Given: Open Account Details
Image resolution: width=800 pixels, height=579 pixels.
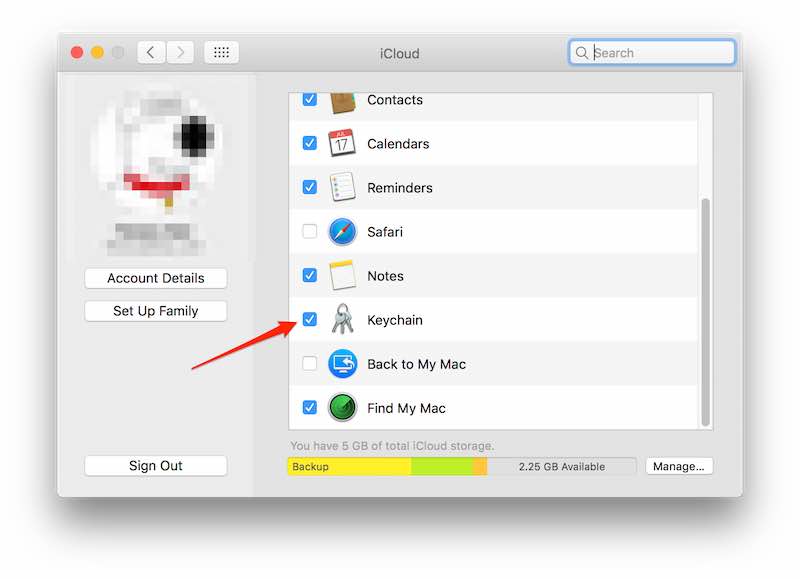Looking at the screenshot, I should [156, 279].
